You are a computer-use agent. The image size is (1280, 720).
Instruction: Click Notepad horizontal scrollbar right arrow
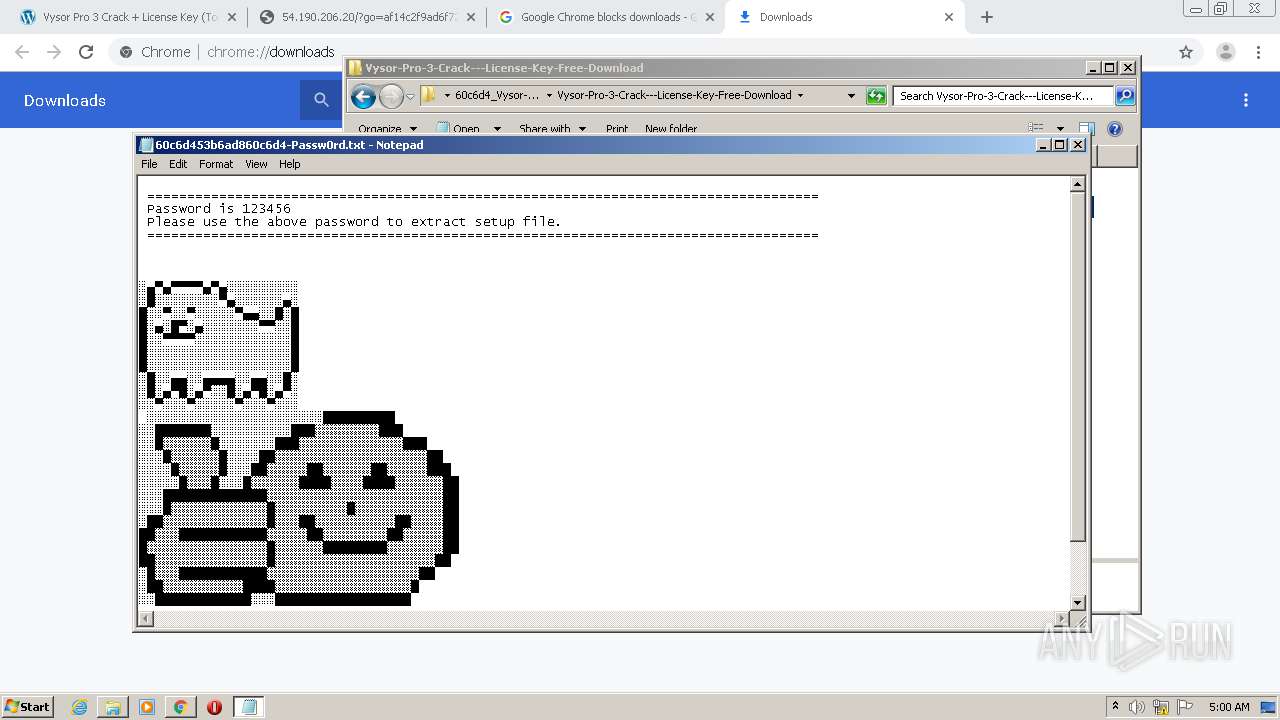click(1062, 619)
